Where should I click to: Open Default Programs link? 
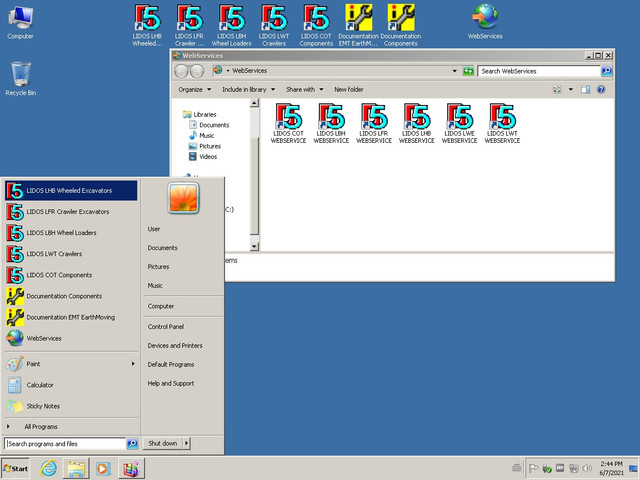[171, 364]
